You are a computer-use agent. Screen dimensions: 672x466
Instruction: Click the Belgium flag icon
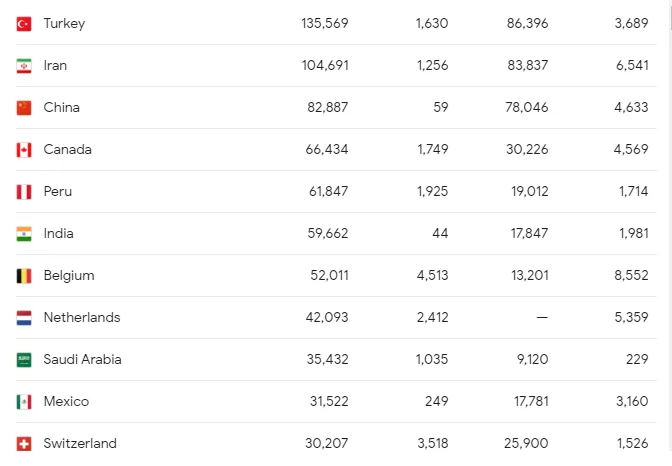click(24, 276)
